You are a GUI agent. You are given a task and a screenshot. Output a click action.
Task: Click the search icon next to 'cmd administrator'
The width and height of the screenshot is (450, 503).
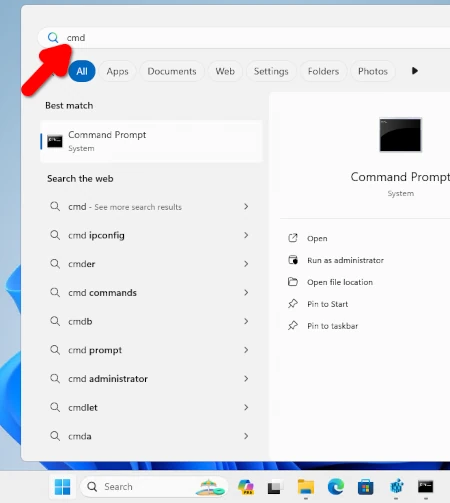pyautogui.click(x=55, y=378)
